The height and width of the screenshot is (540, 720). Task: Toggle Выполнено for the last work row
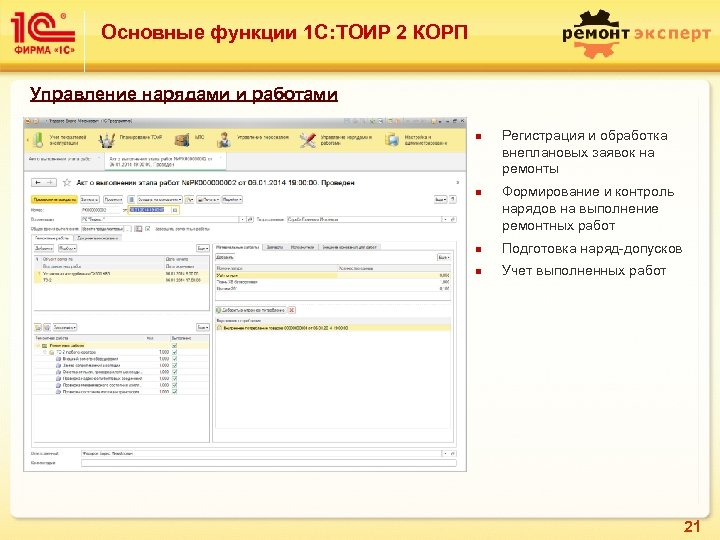(174, 392)
